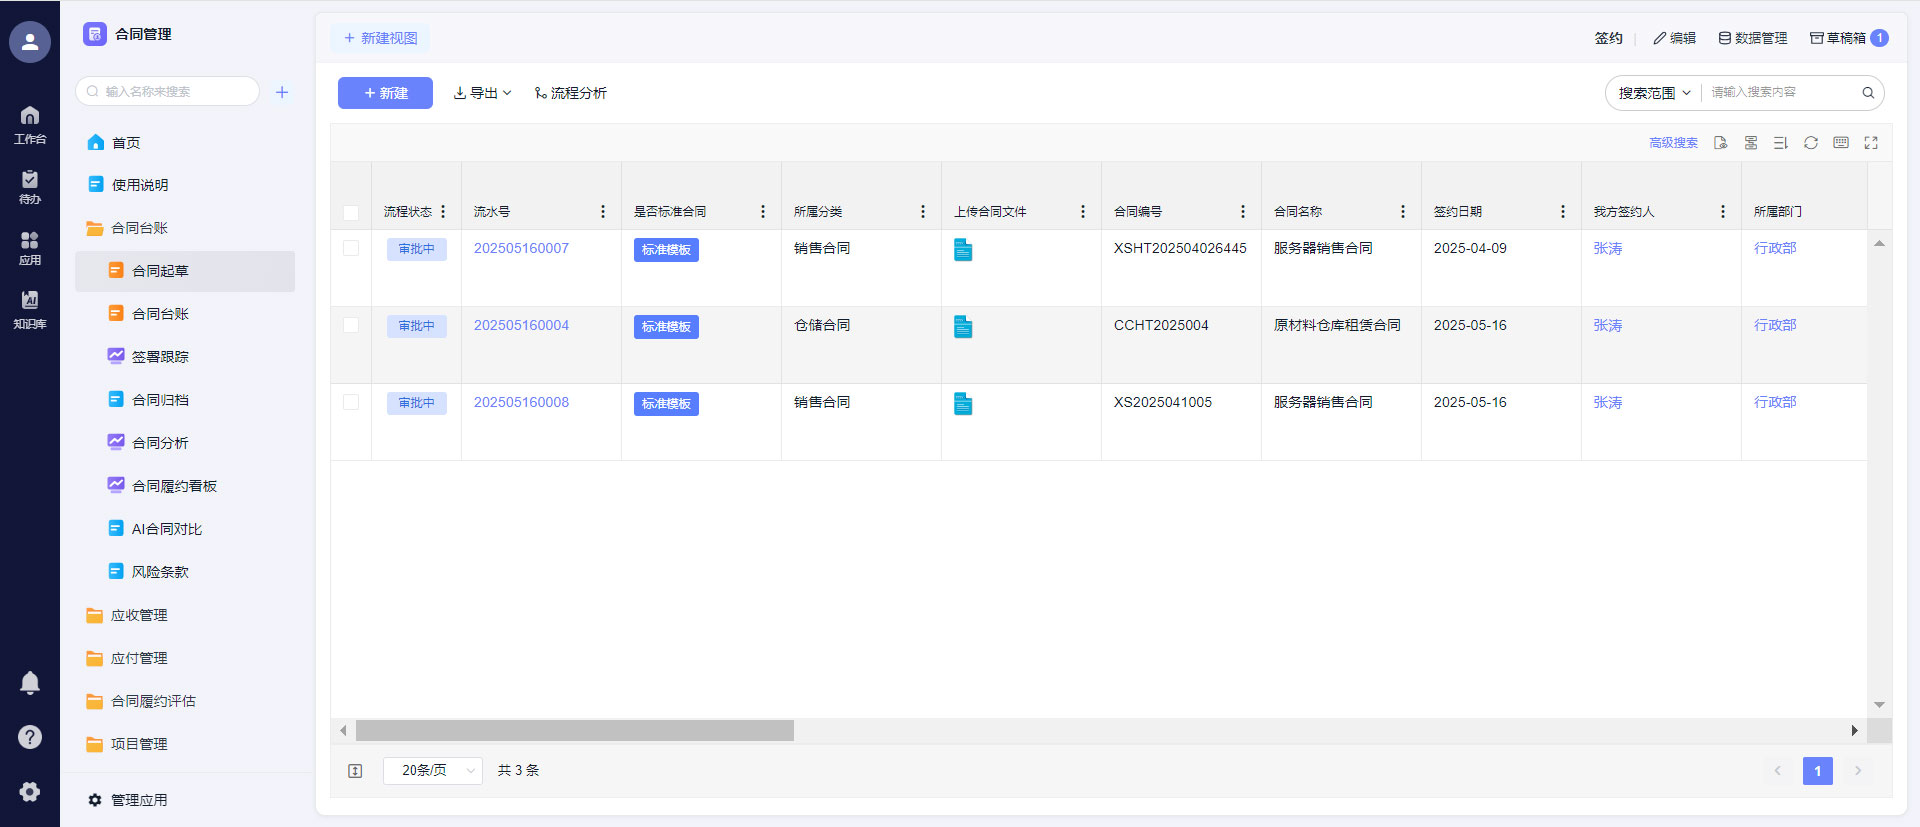
Task: Open serial number link 202505160004
Action: (x=521, y=325)
